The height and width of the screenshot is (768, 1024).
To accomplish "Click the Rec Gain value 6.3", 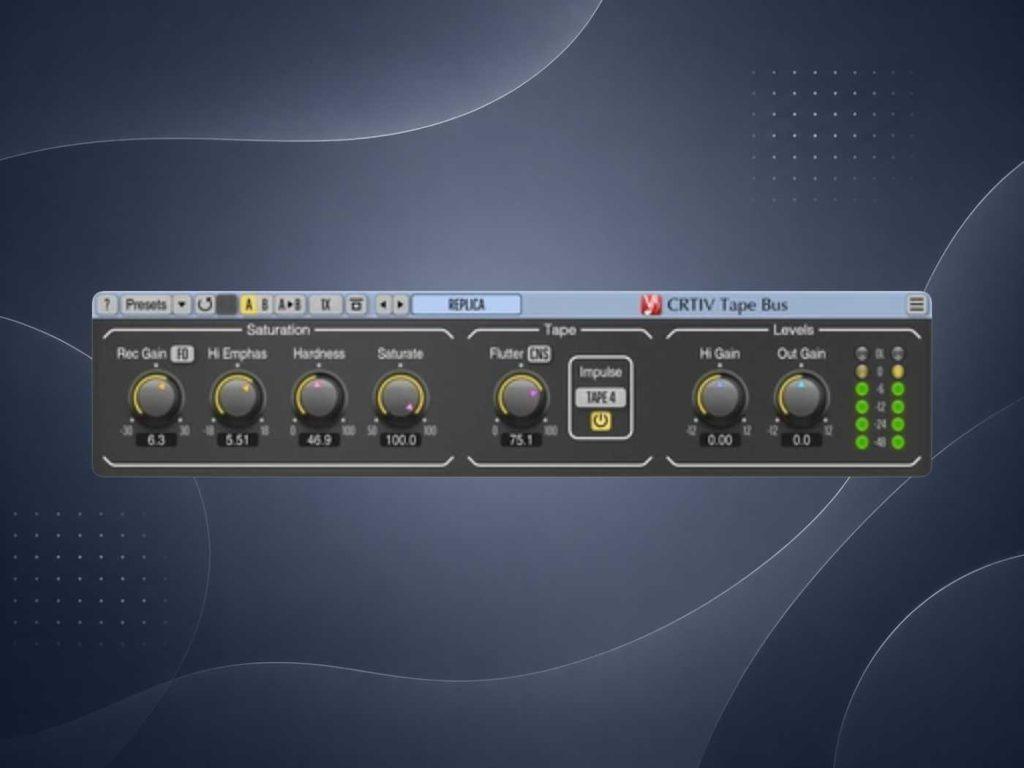I will [x=157, y=440].
